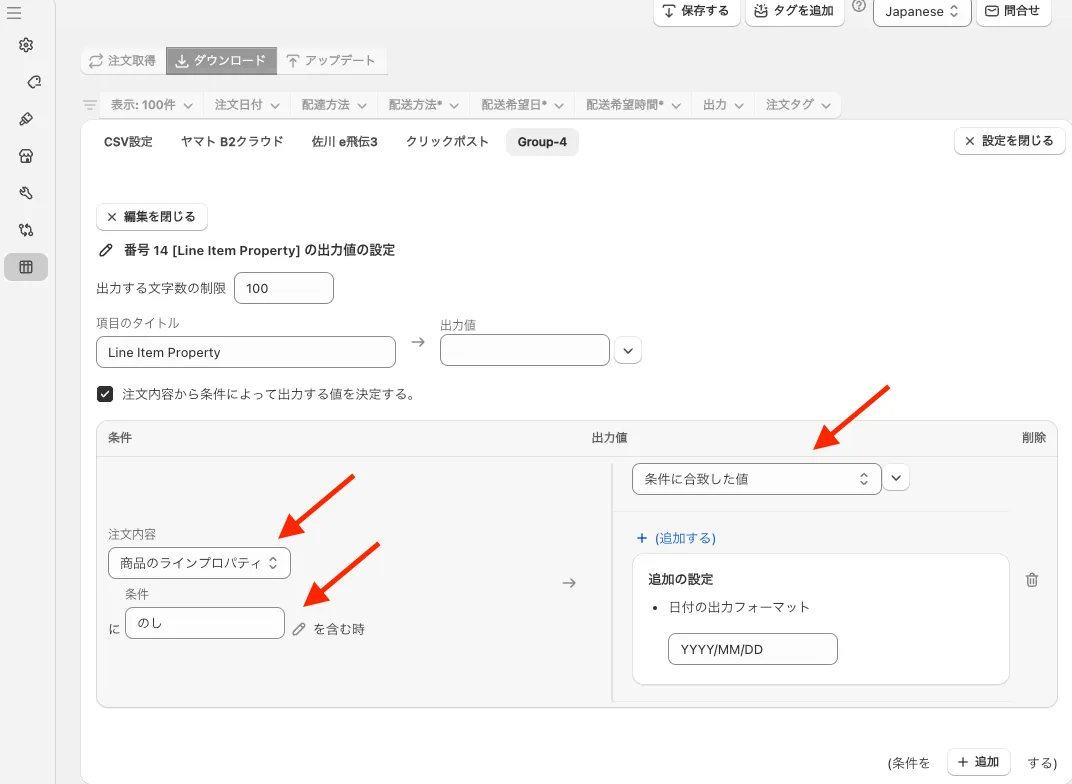This screenshot has height=784, width=1072.
Task: Click the wrench tool icon in sidebar
Action: pos(26,193)
